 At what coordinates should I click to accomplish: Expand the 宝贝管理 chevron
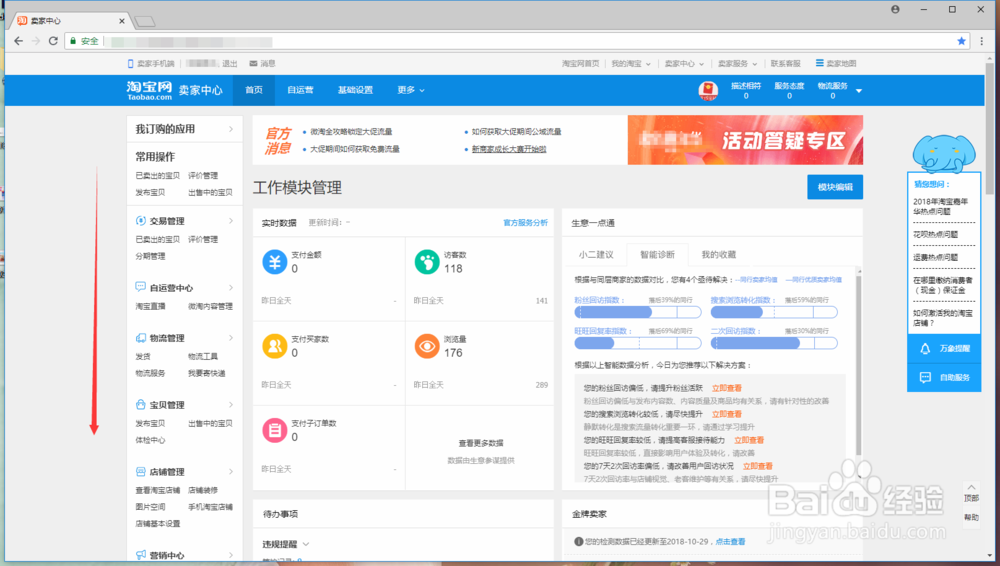[x=231, y=405]
